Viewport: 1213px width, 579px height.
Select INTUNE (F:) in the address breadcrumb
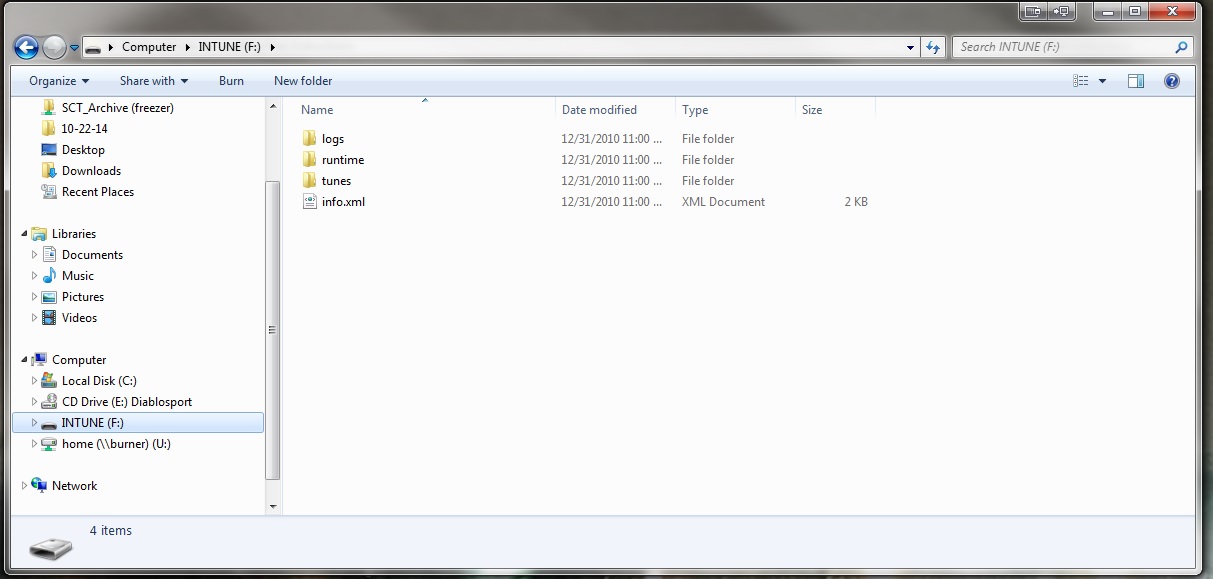[x=231, y=47]
